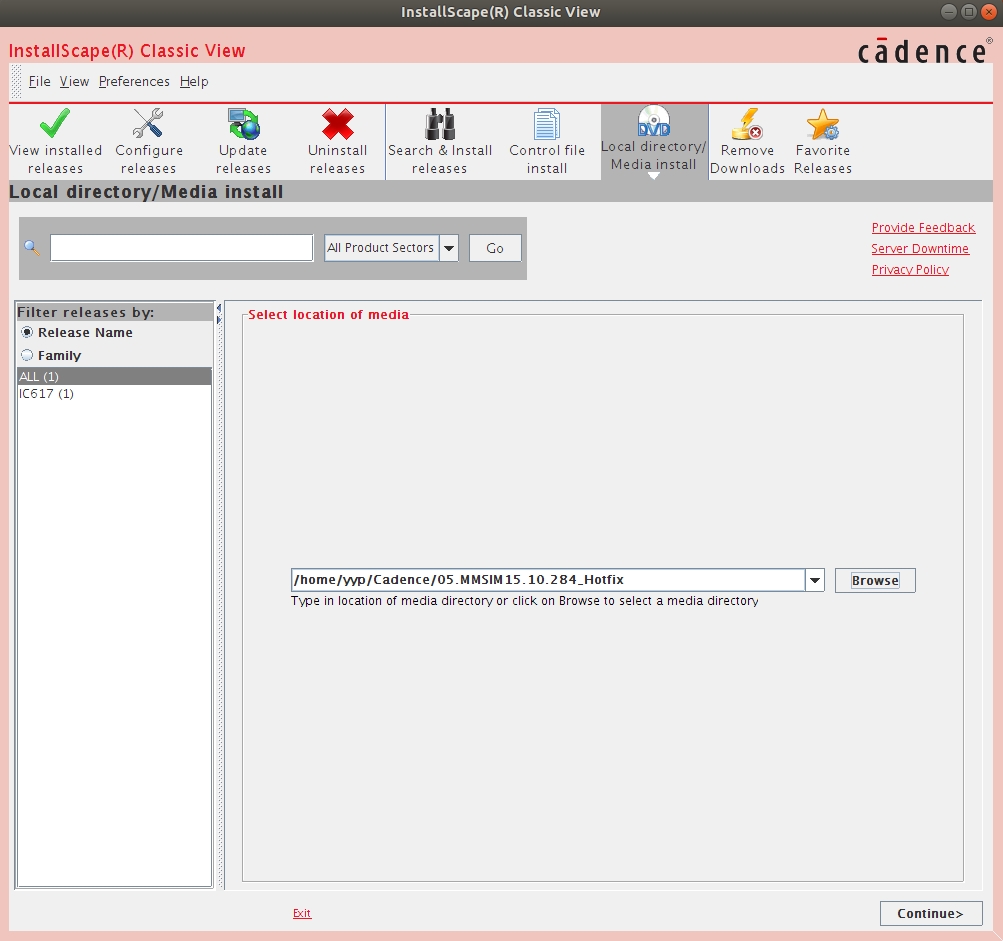Image resolution: width=1003 pixels, height=941 pixels.
Task: Collapse the filter panel with splitter arrow
Action: point(219,308)
